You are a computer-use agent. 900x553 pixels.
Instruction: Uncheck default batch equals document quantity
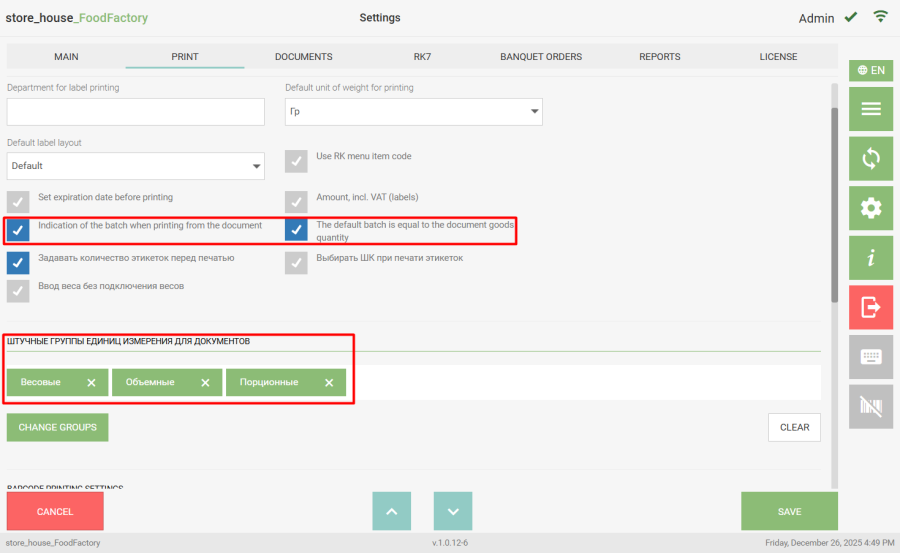pos(296,231)
